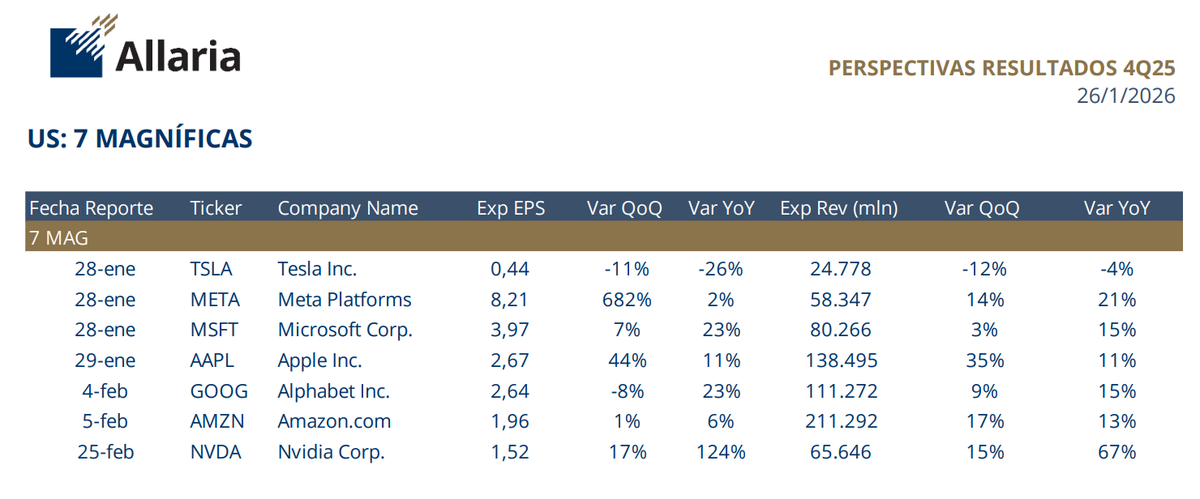Select the Company Name column header

pyautogui.click(x=347, y=208)
